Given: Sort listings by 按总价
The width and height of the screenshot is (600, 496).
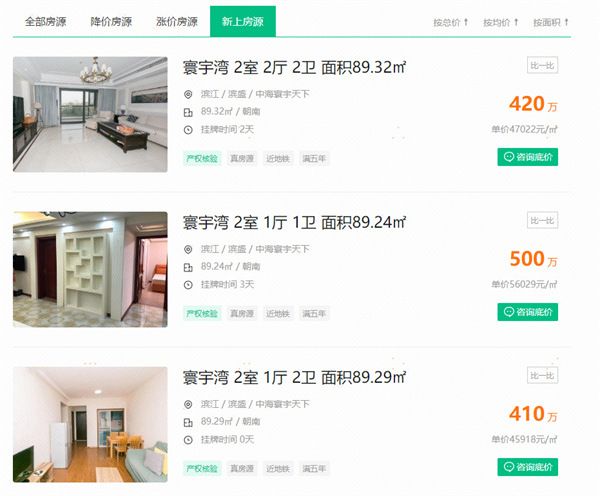Looking at the screenshot, I should (451, 22).
